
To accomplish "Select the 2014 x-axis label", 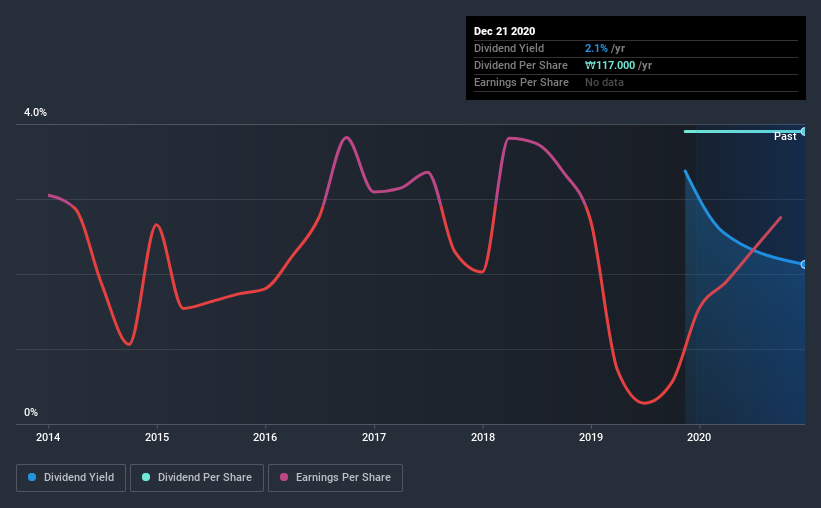I will click(48, 437).
